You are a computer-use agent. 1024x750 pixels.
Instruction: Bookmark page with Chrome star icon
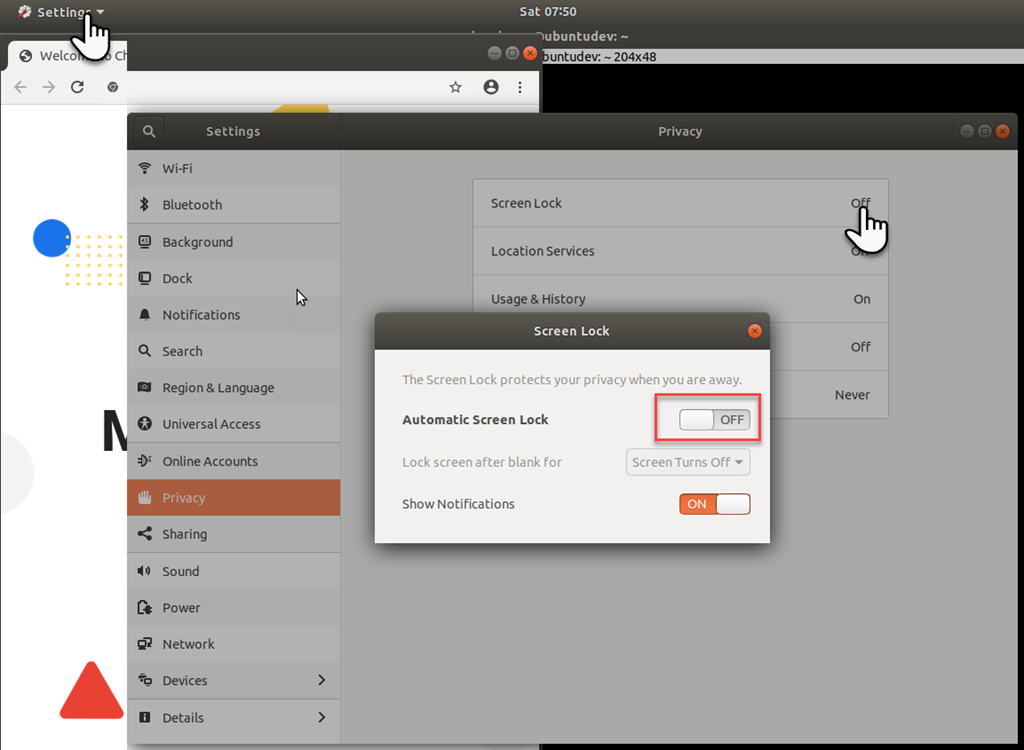click(455, 87)
